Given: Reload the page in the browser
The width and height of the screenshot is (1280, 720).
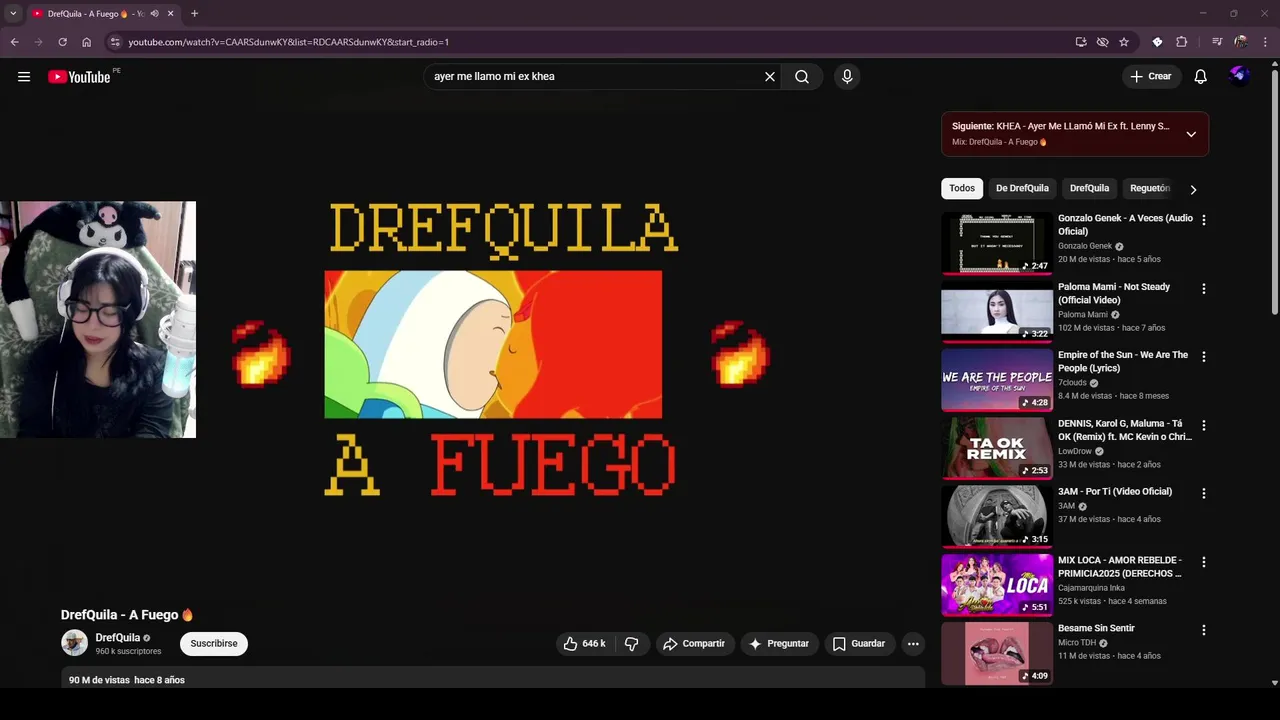Looking at the screenshot, I should 62,42.
